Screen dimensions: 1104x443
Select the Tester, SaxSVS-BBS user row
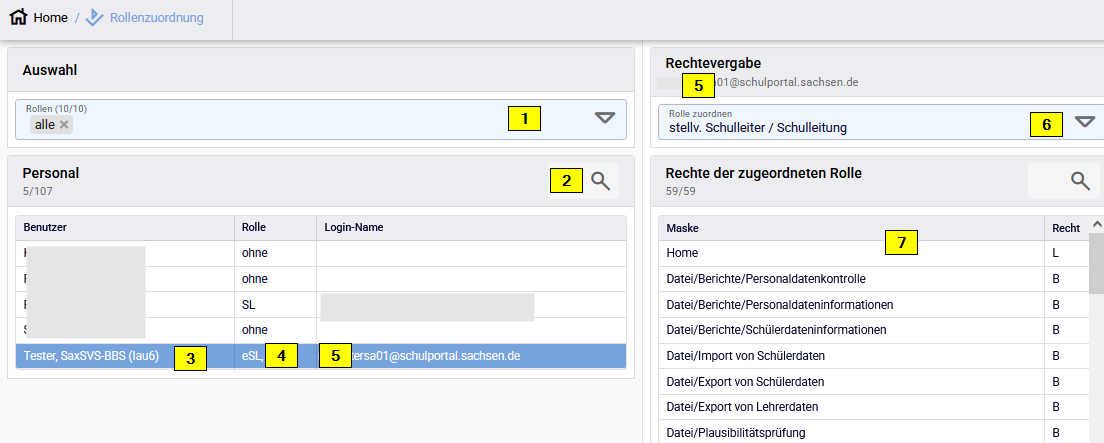point(90,355)
